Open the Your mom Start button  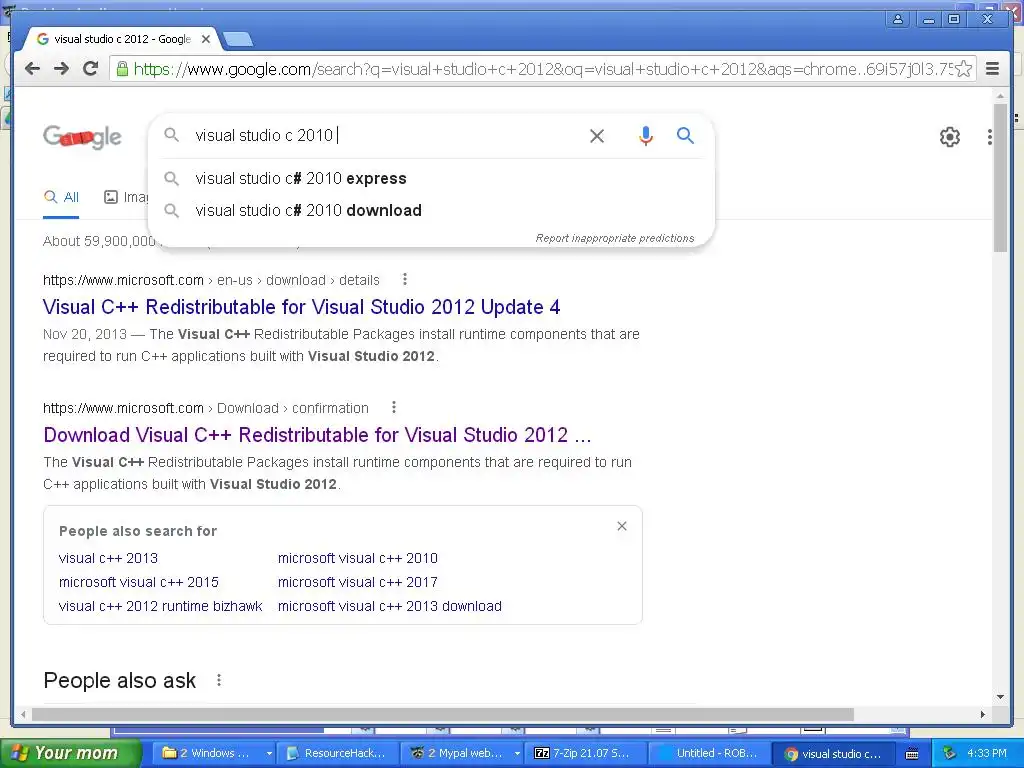(x=71, y=753)
